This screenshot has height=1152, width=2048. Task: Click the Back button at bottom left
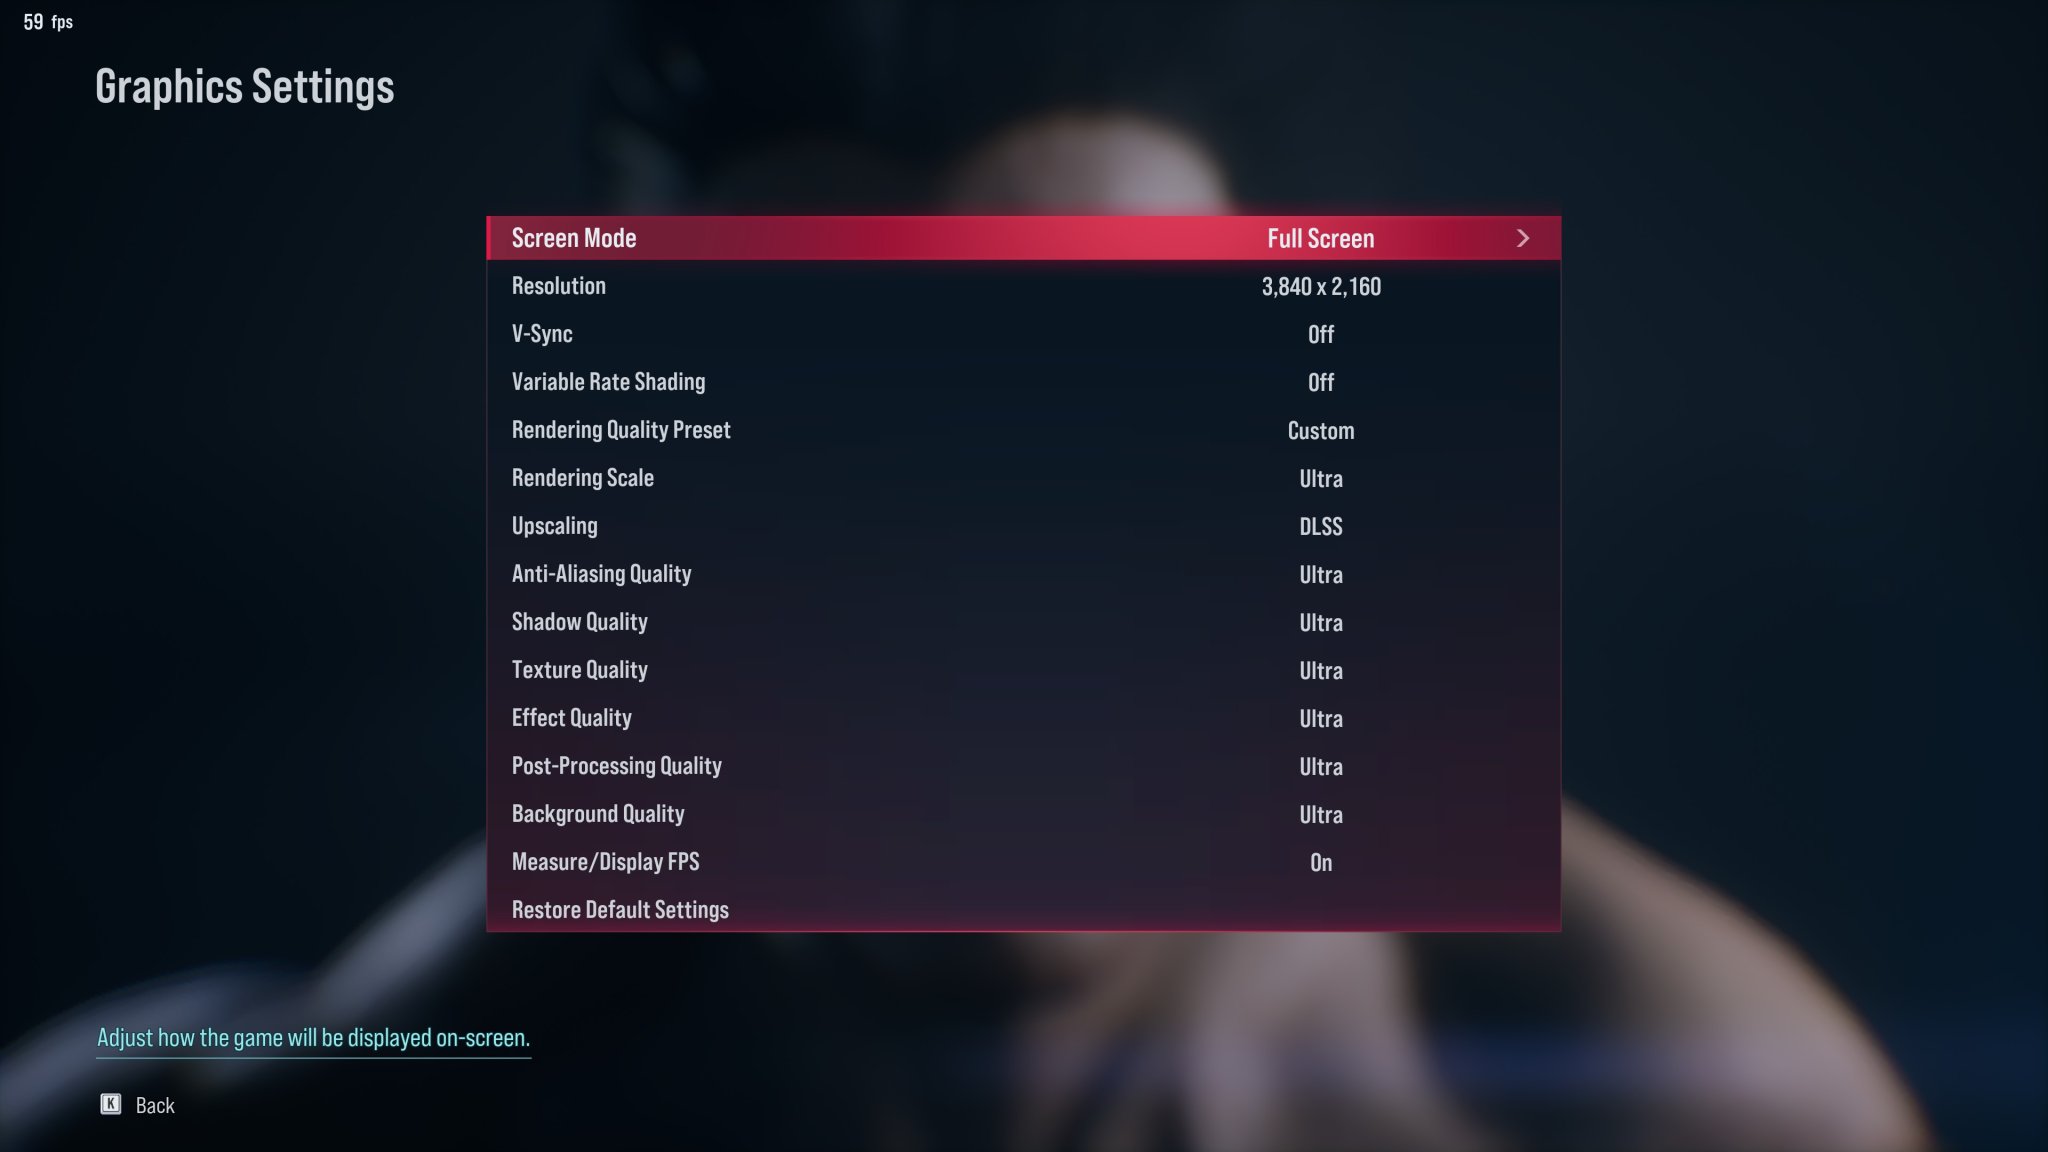point(136,1104)
